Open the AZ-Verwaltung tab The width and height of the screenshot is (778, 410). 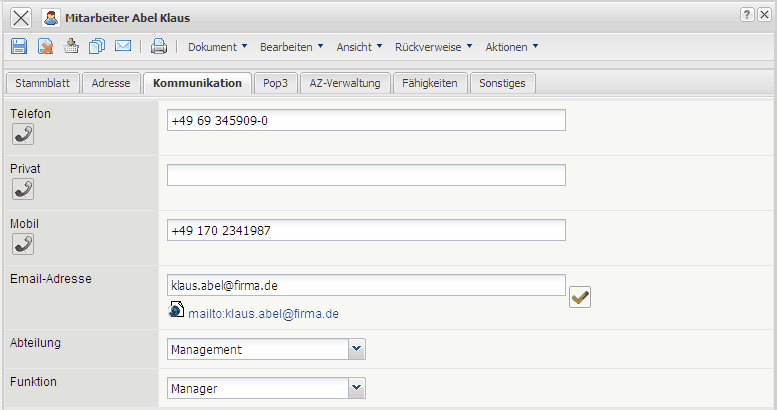(x=345, y=83)
